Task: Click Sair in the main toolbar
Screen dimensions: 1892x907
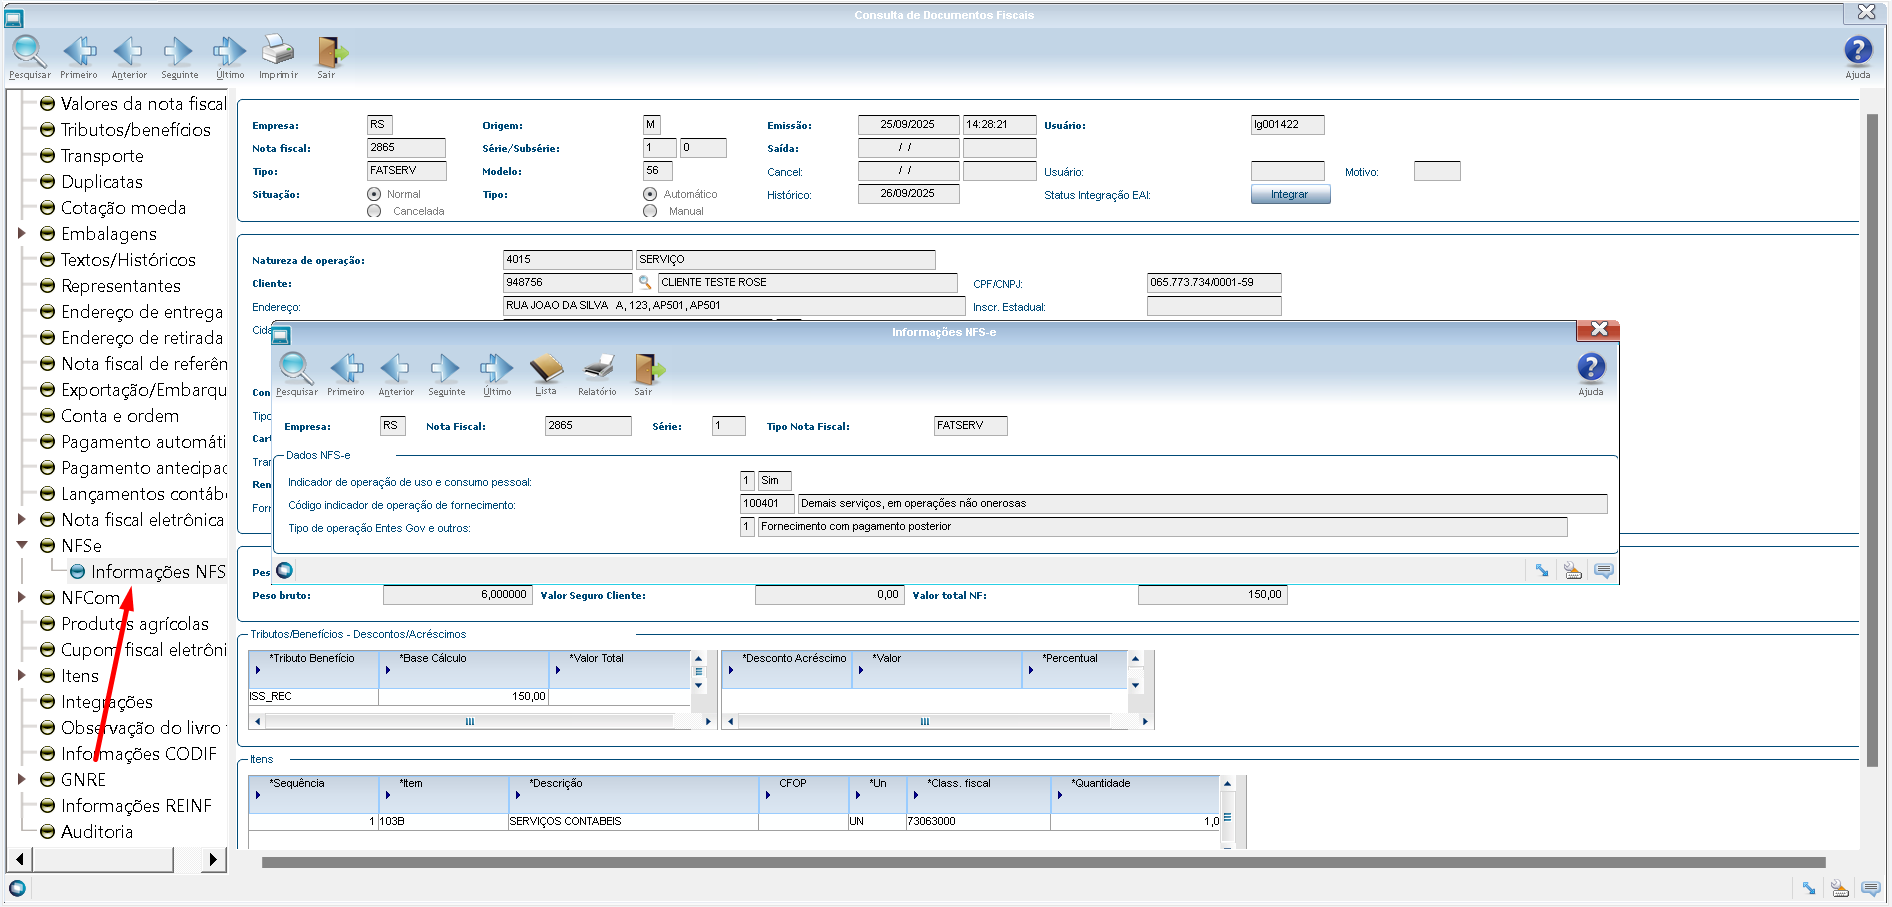Action: (x=330, y=57)
